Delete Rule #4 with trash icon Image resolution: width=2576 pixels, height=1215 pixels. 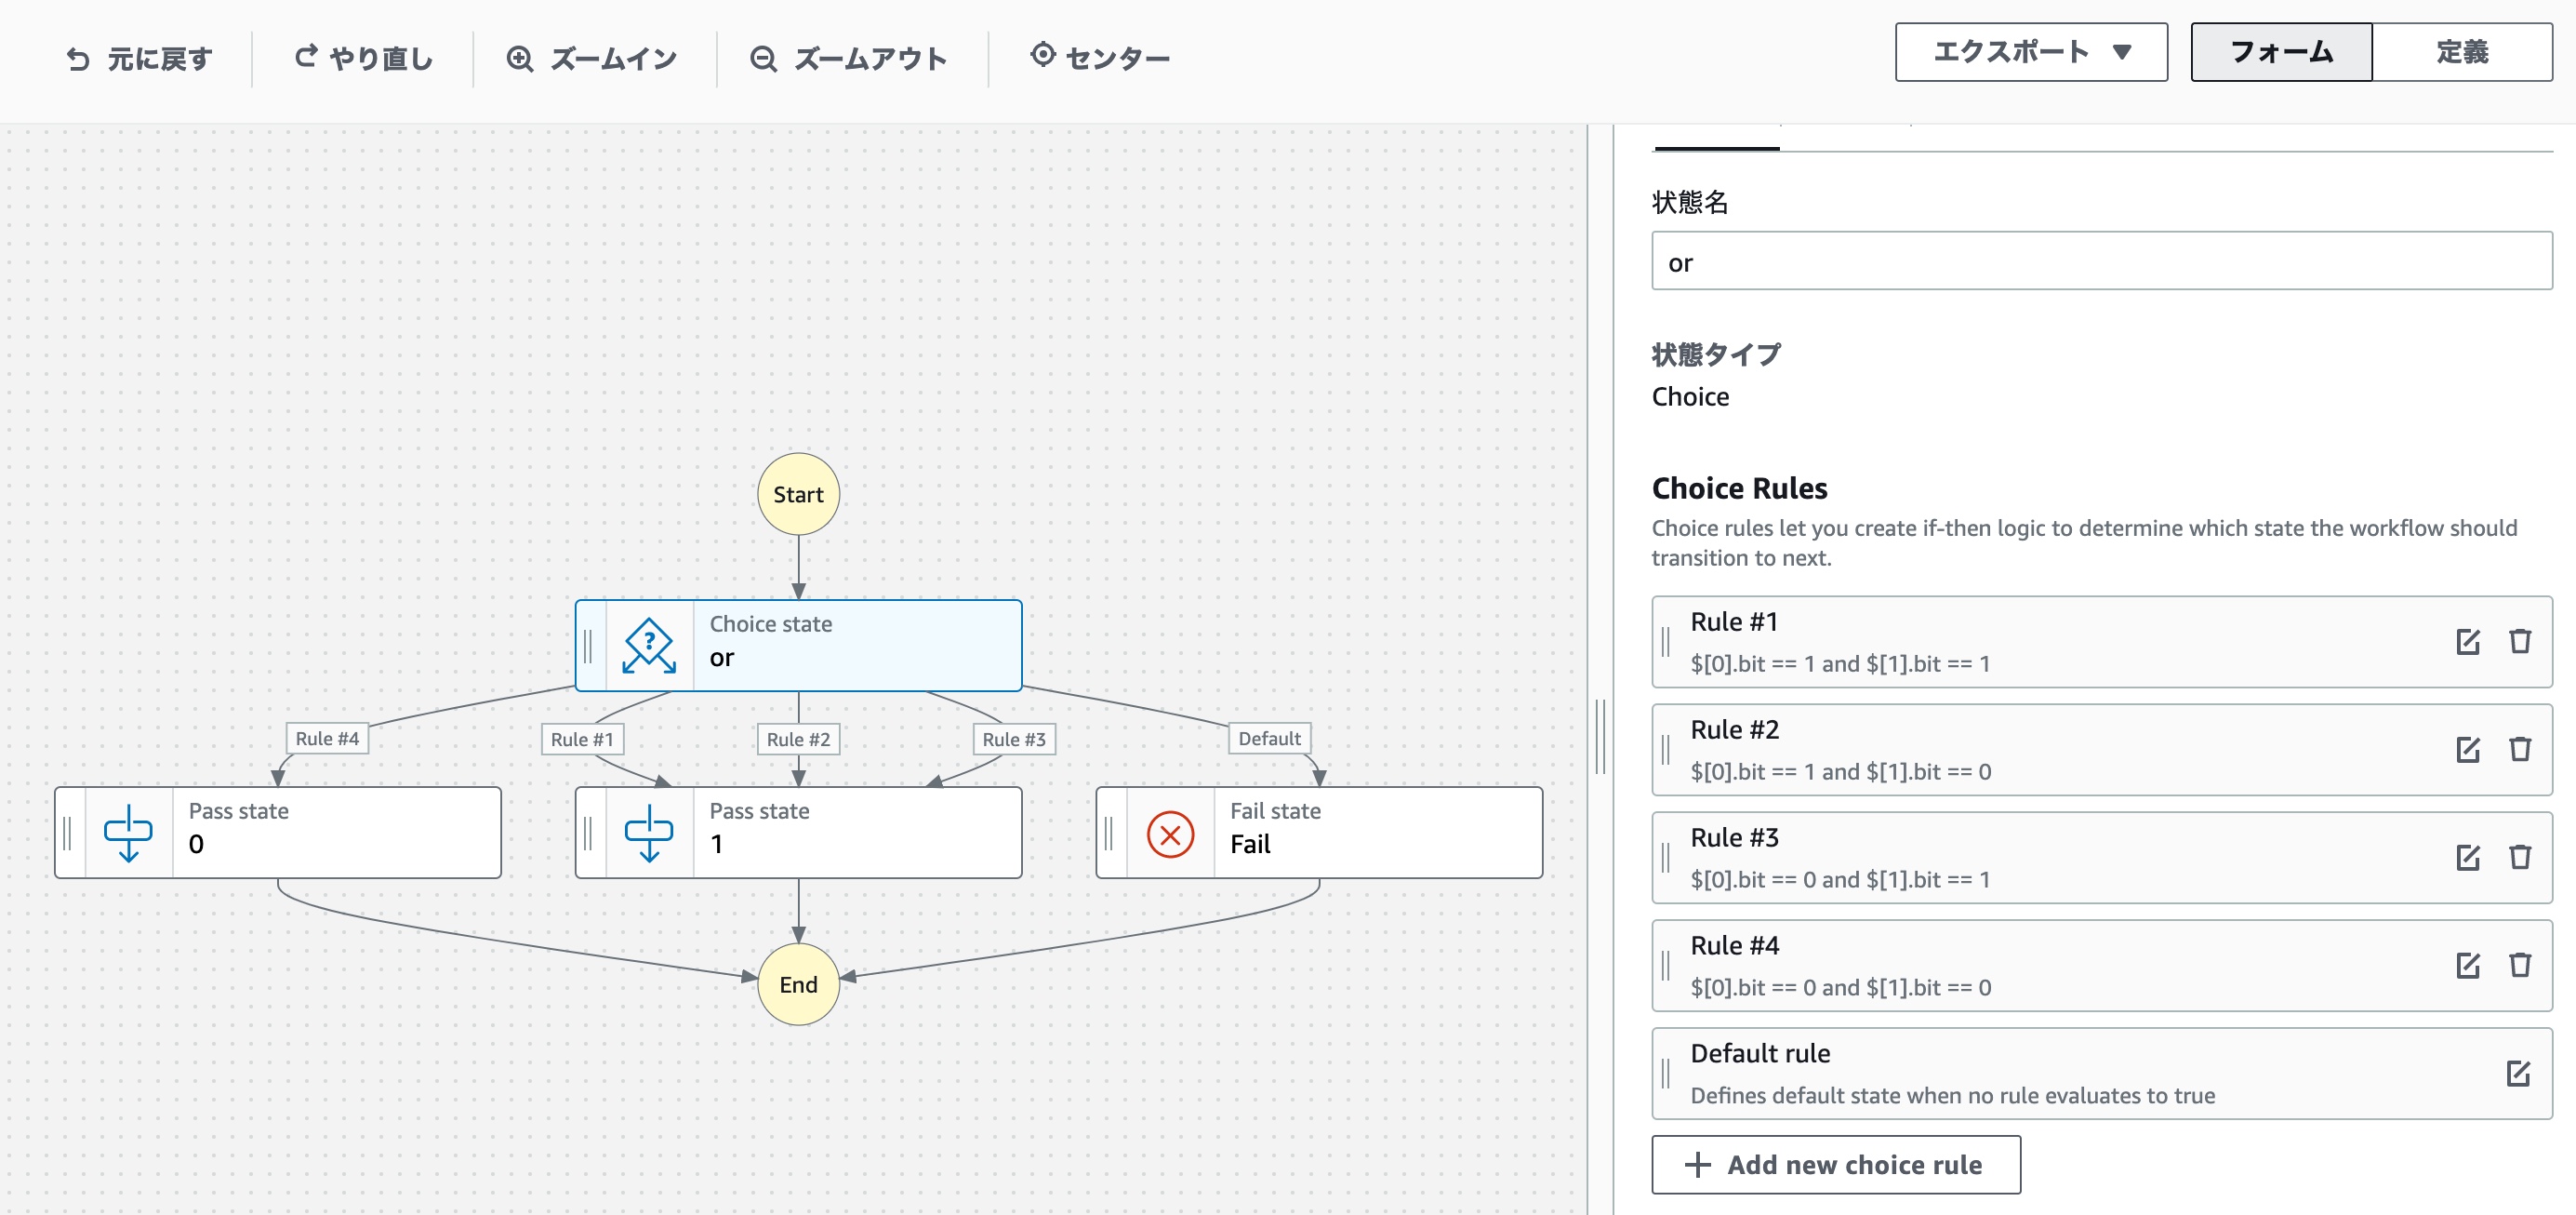click(2519, 965)
